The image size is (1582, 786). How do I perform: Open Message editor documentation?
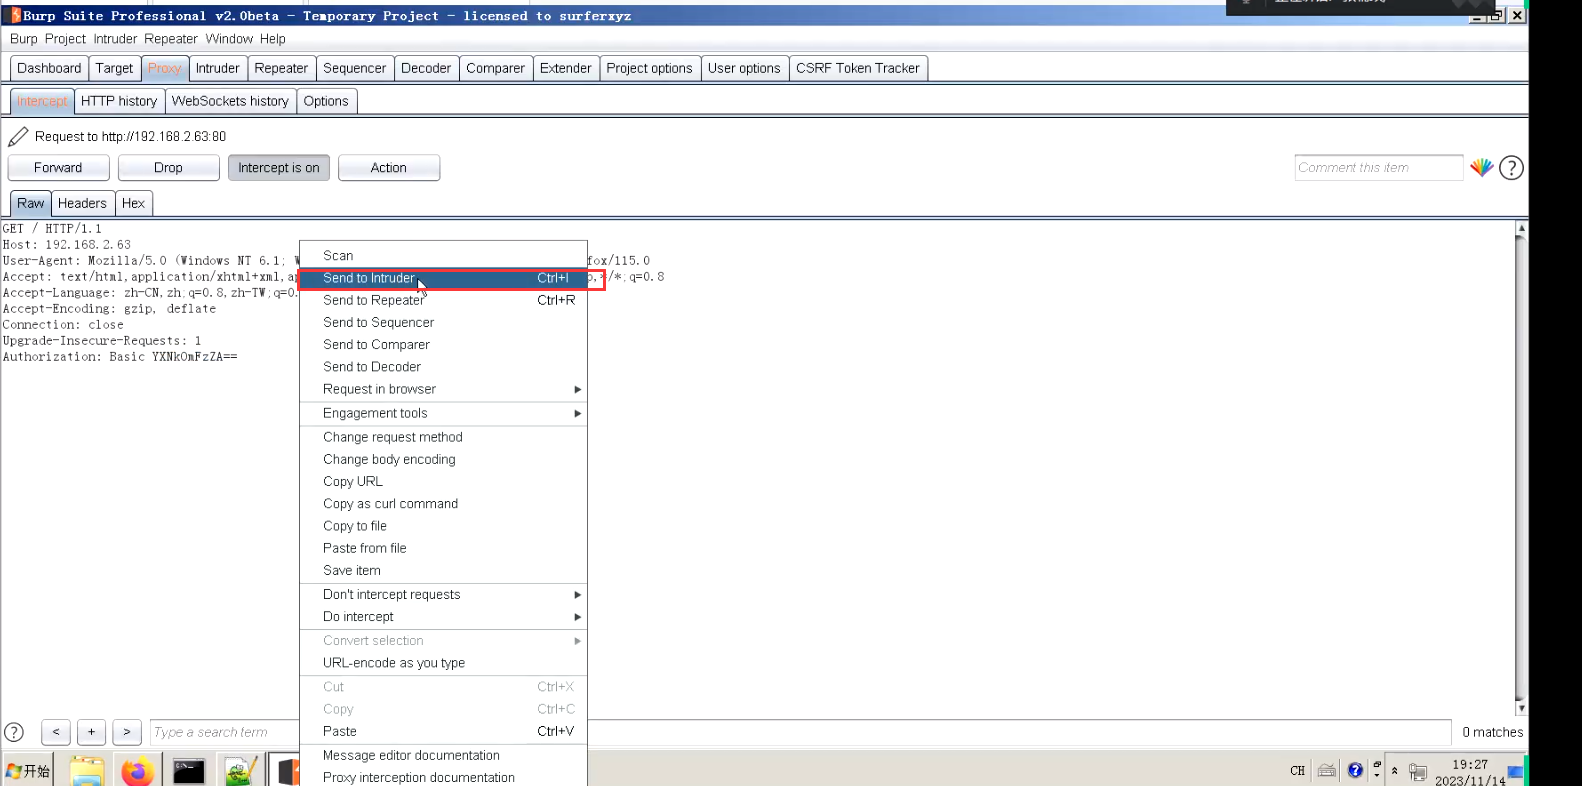pyautogui.click(x=443, y=755)
